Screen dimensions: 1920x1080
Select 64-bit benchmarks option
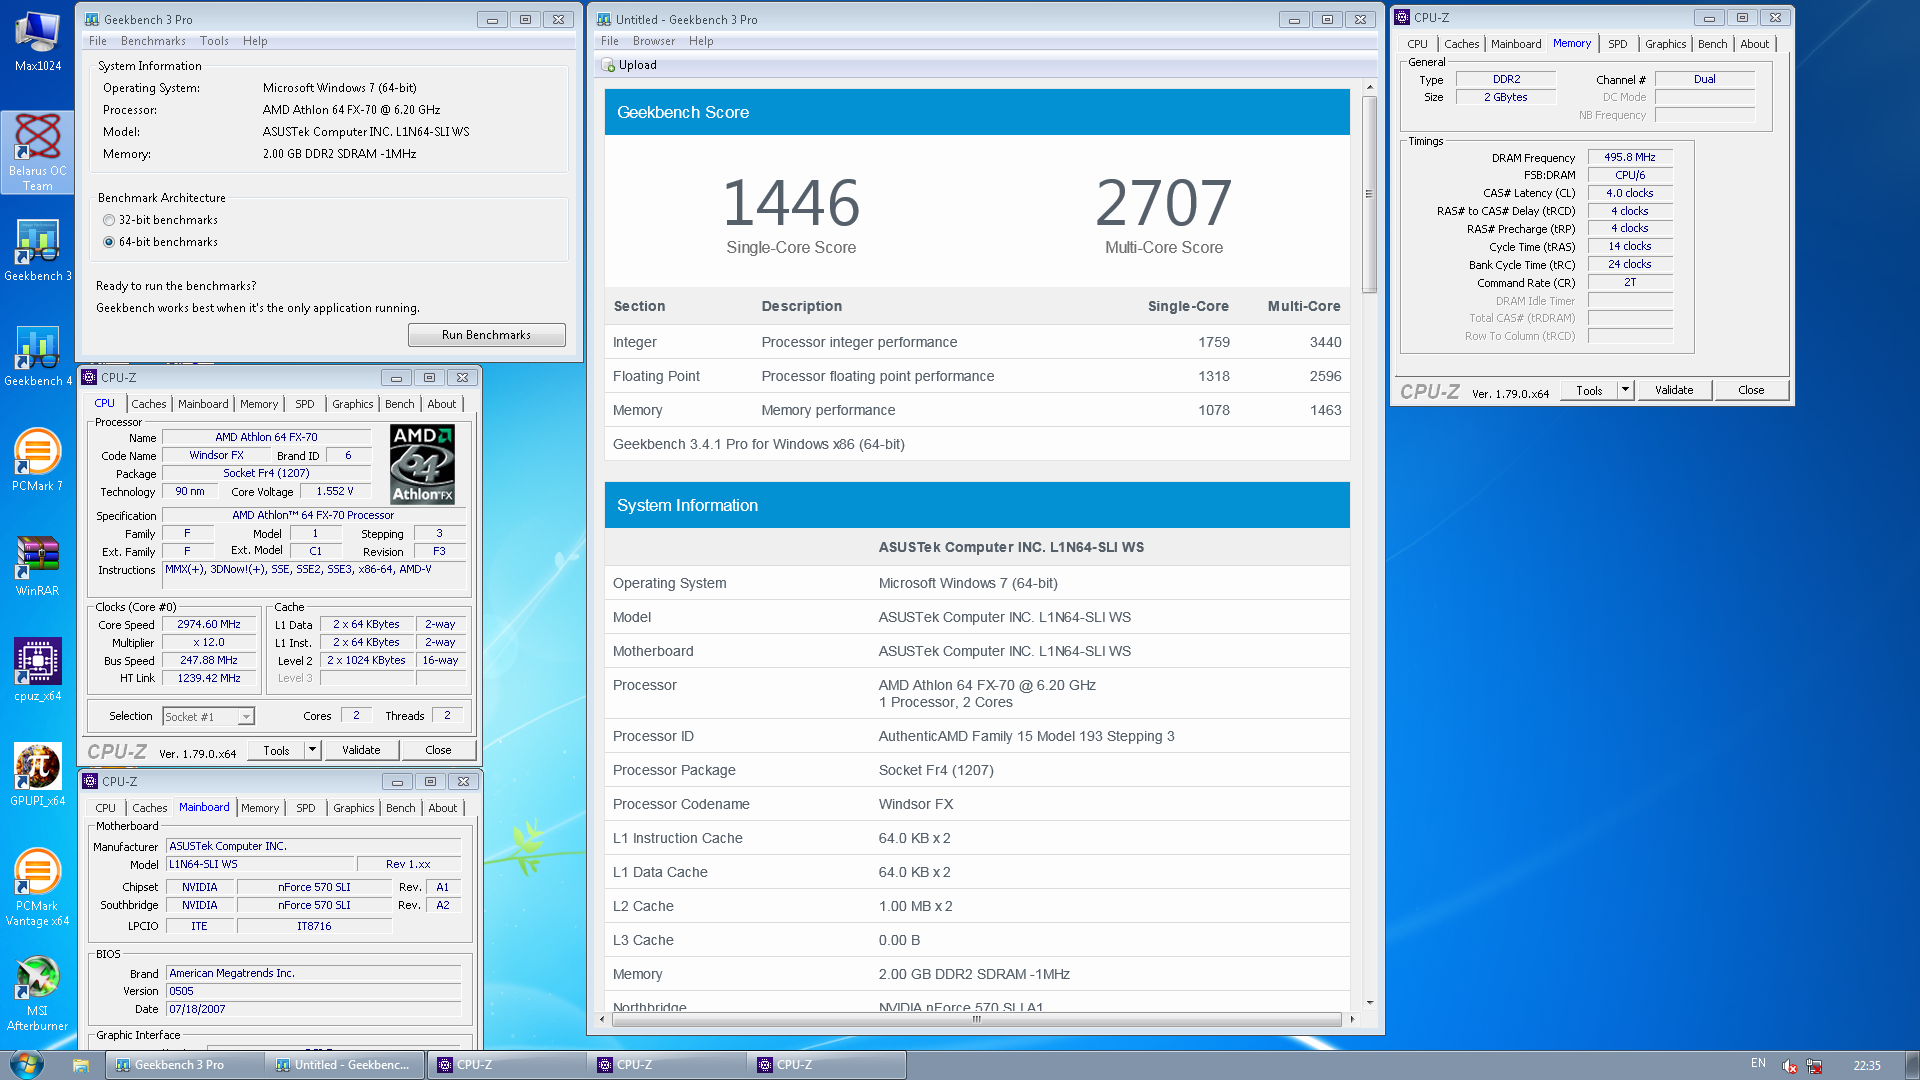(x=160, y=242)
